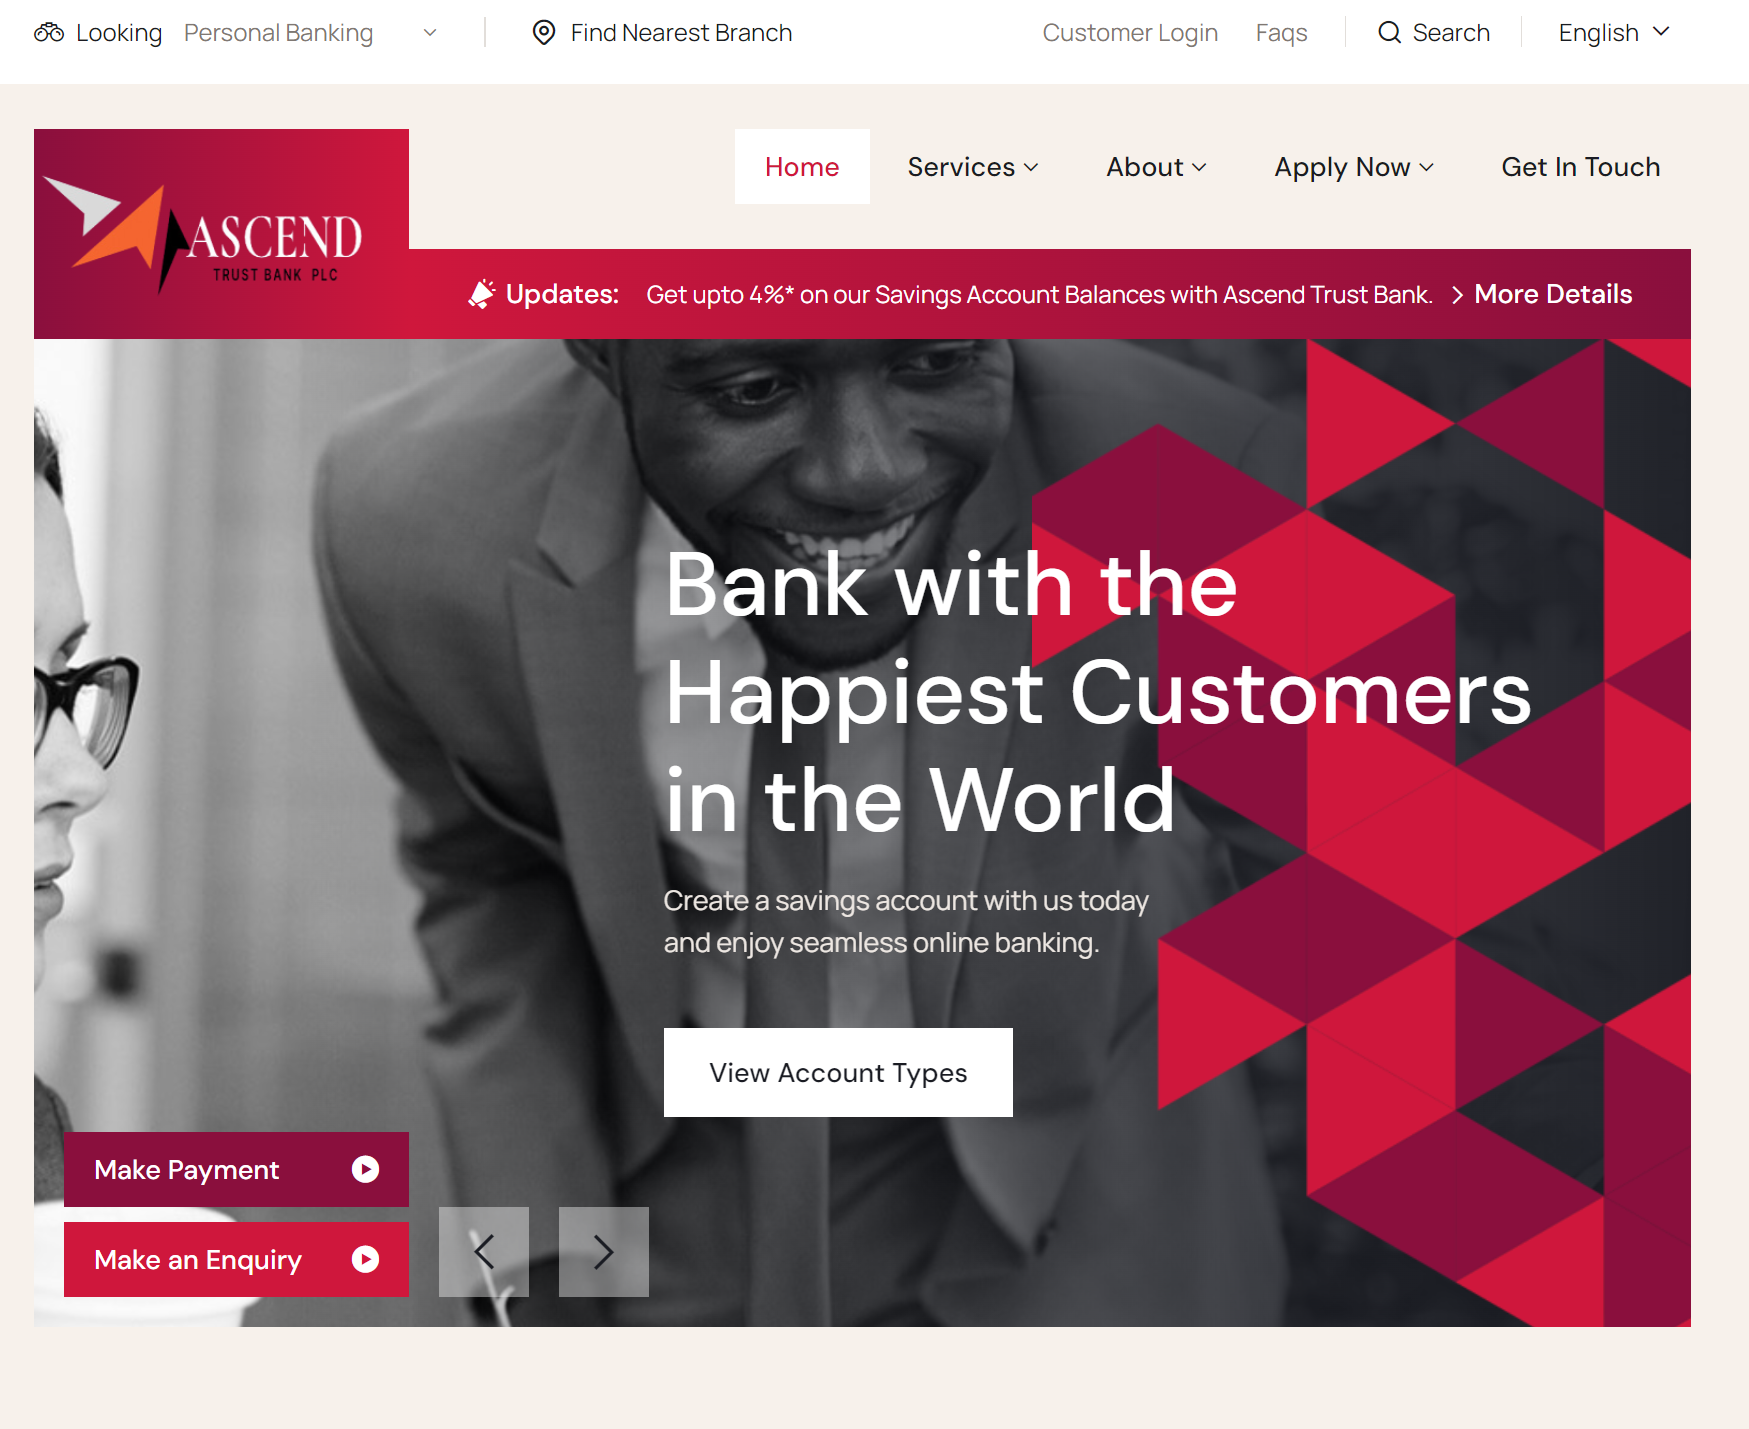Click the Make an Enquiry play icon
Image resolution: width=1749 pixels, height=1429 pixels.
point(366,1259)
